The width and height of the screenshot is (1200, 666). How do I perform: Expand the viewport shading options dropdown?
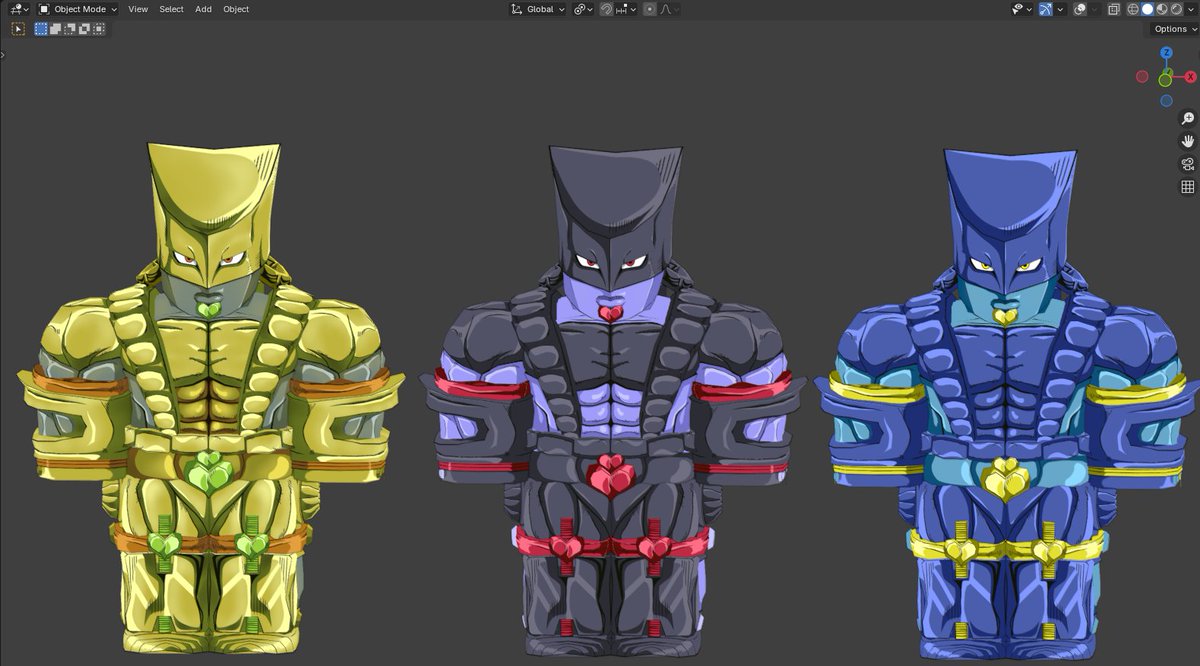click(1191, 9)
